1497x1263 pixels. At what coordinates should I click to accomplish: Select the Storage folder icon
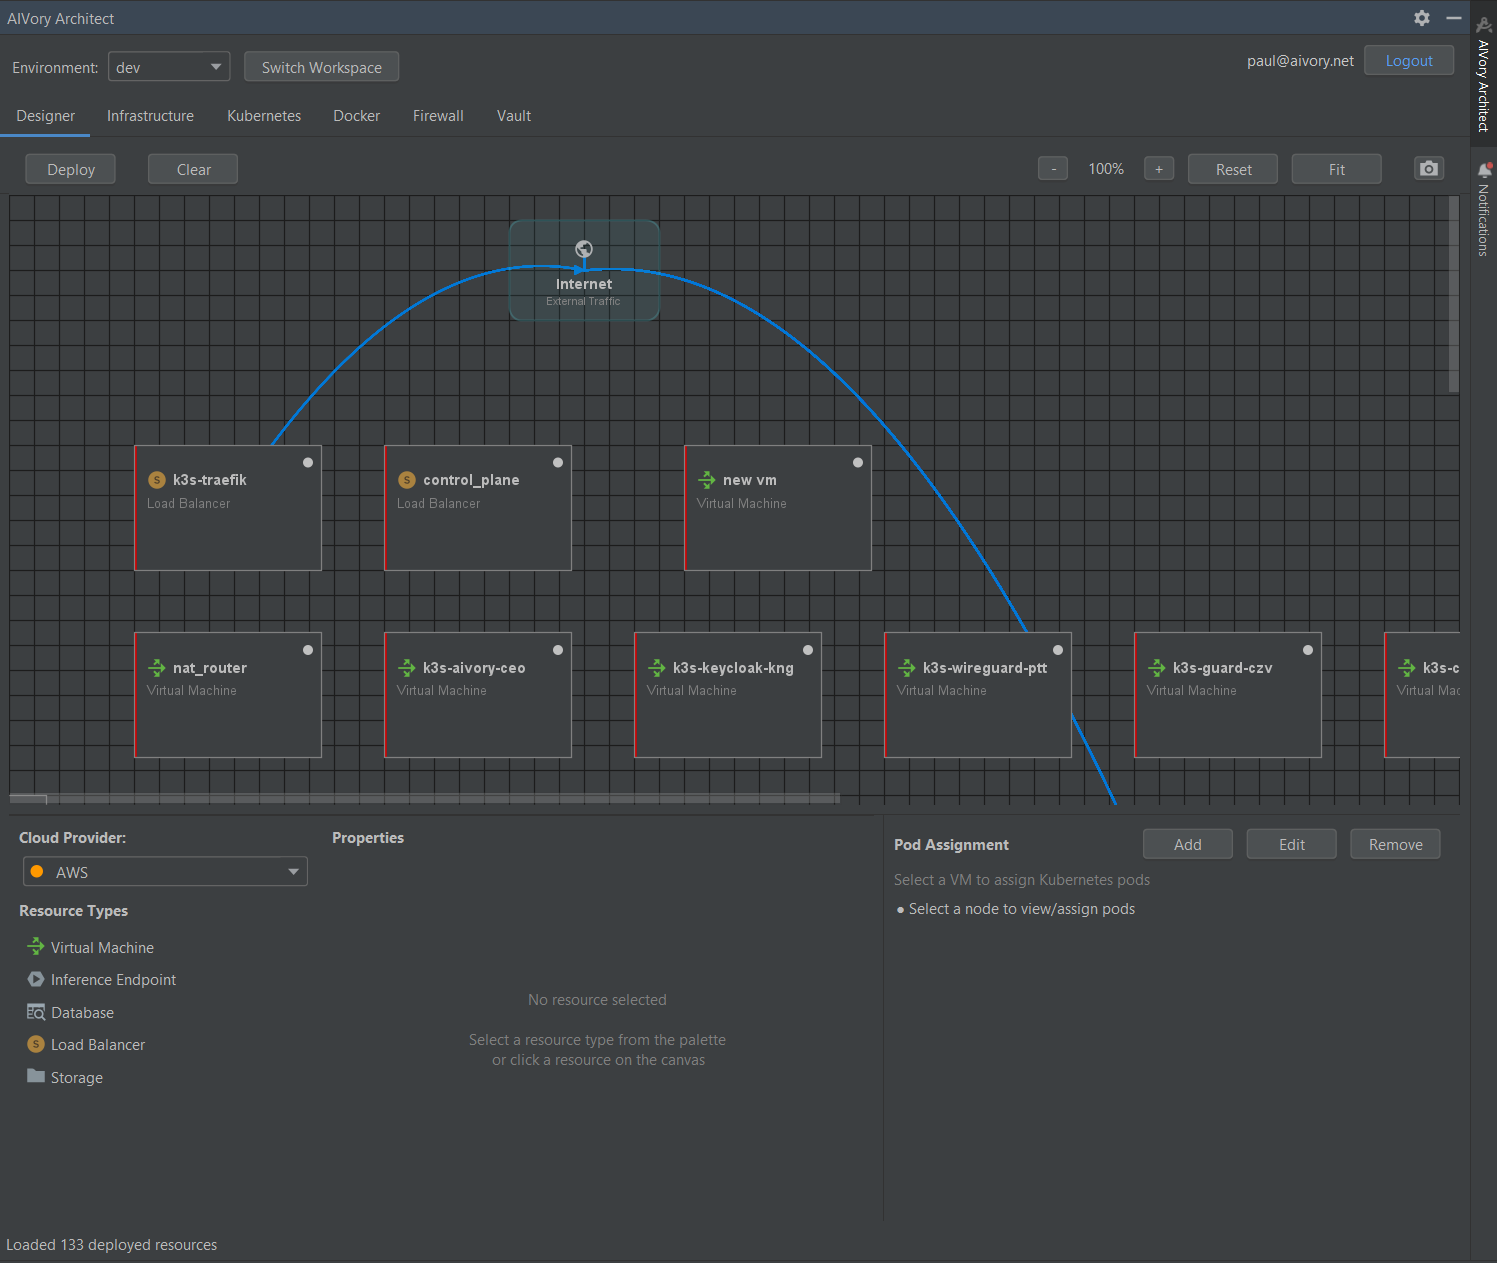[x=36, y=1076]
